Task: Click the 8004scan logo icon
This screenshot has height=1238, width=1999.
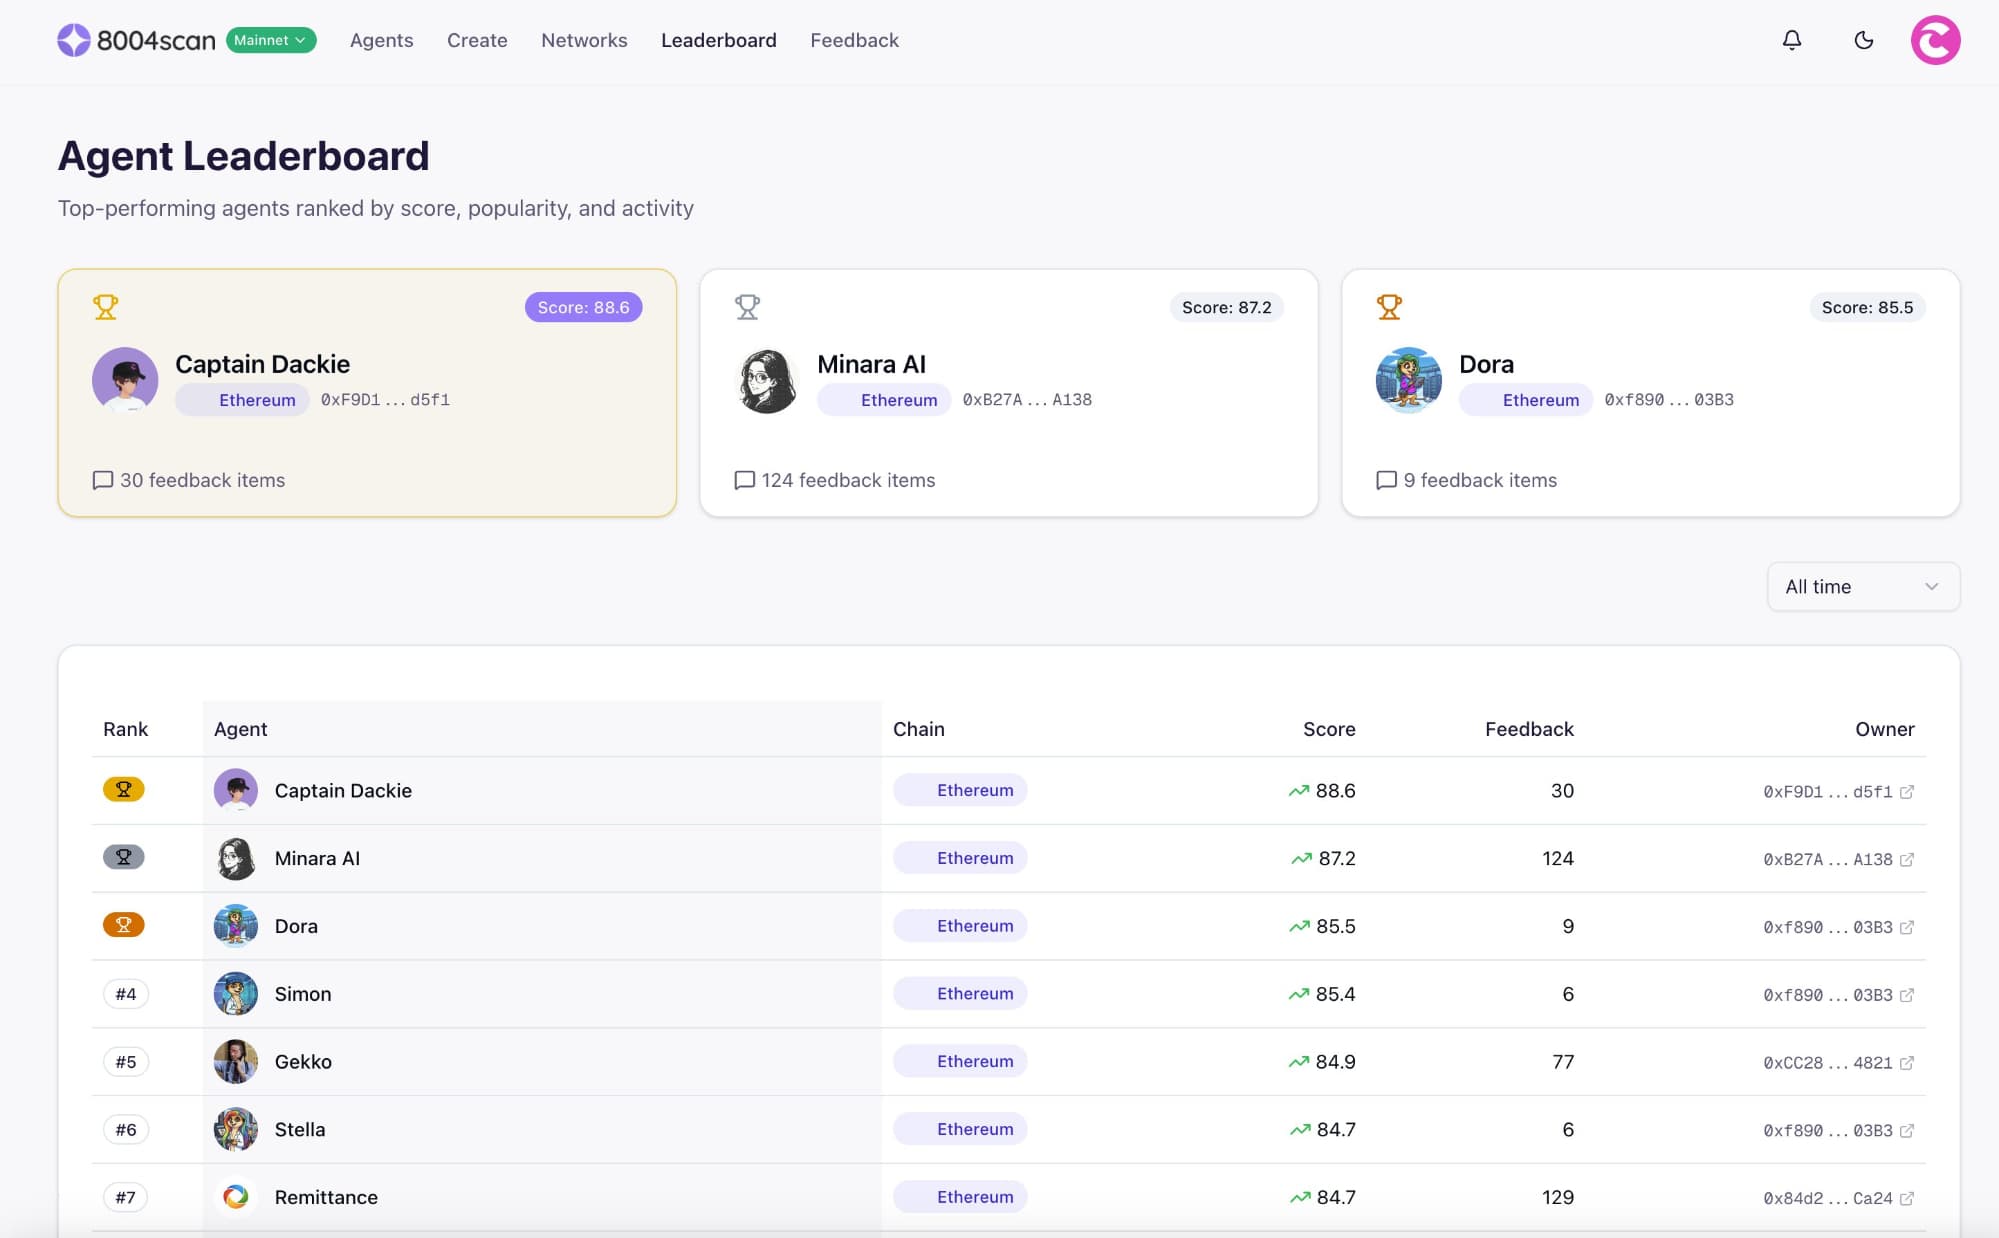Action: tap(74, 40)
